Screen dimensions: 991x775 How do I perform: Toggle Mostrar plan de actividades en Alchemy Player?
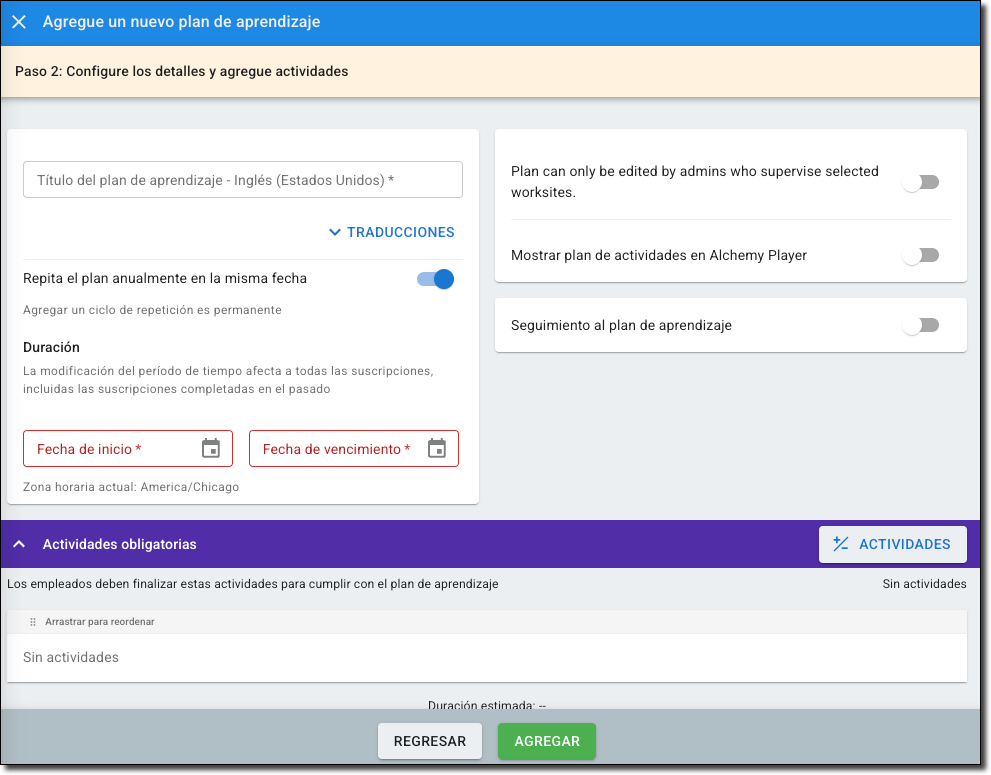tap(921, 255)
